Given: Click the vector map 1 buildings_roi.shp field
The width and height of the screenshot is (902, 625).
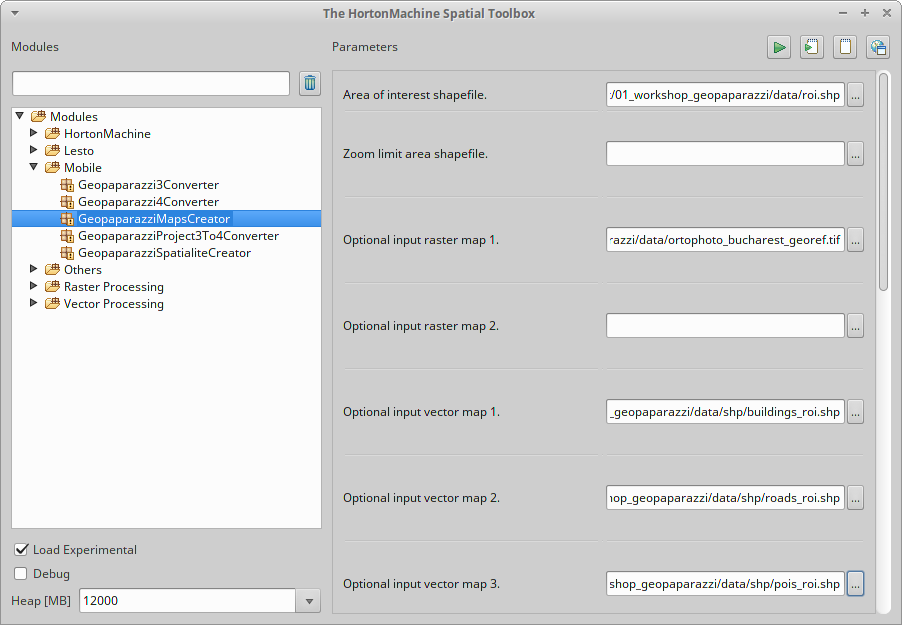Looking at the screenshot, I should tap(725, 412).
